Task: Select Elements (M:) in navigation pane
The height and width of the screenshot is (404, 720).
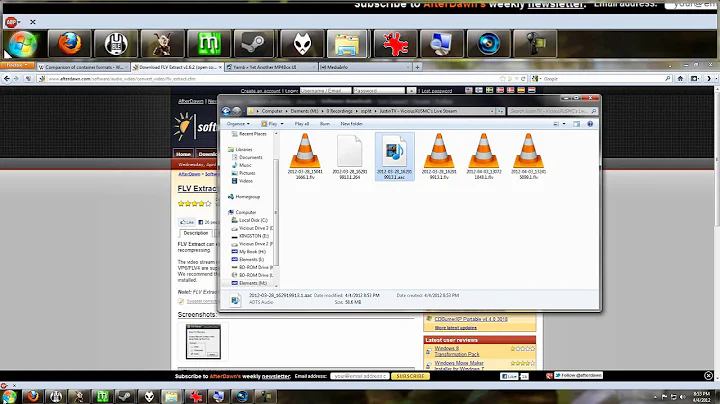Action: (253, 283)
